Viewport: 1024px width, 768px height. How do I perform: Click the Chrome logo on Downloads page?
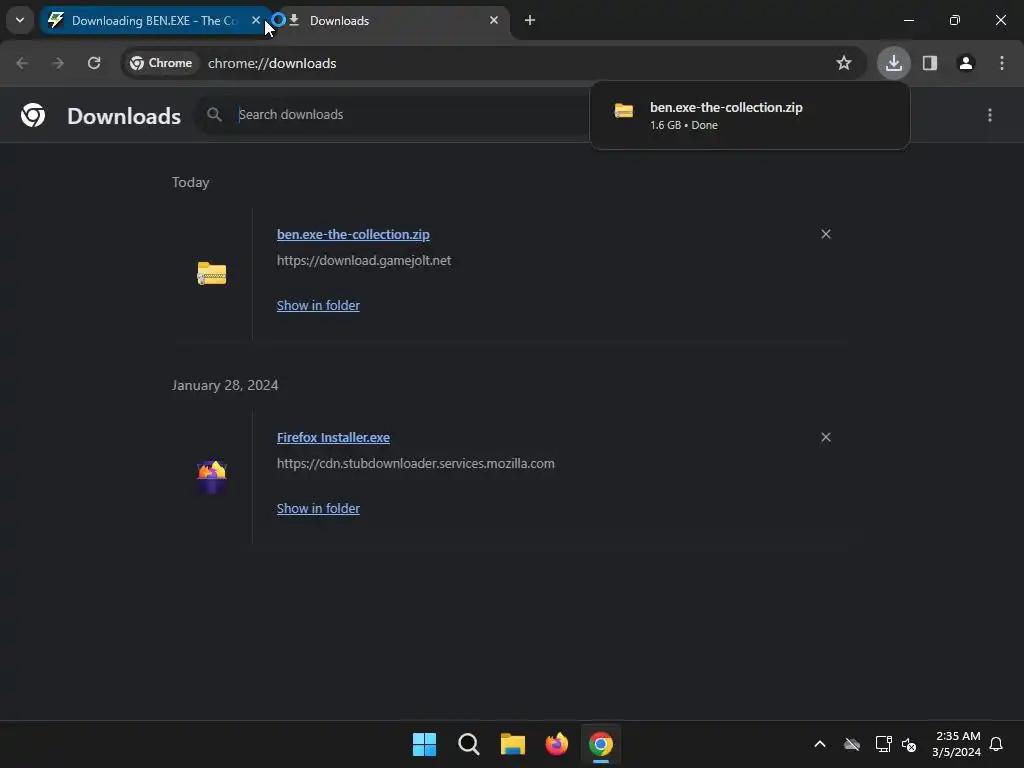click(33, 115)
